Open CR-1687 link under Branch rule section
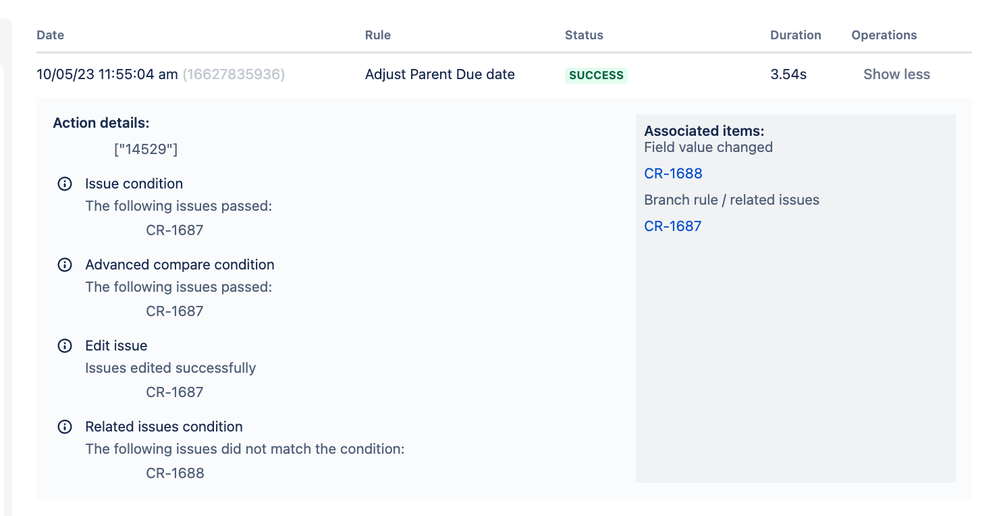The height and width of the screenshot is (516, 999). (x=673, y=226)
